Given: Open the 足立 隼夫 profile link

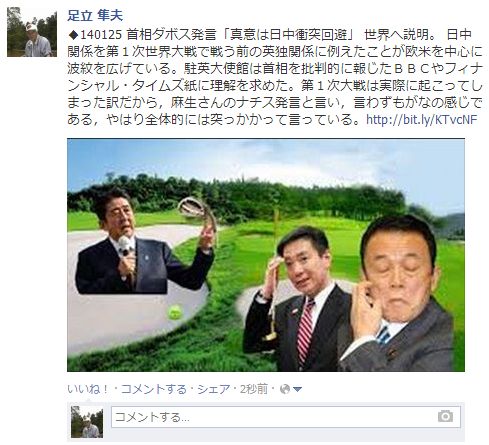Looking at the screenshot, I should point(95,15).
